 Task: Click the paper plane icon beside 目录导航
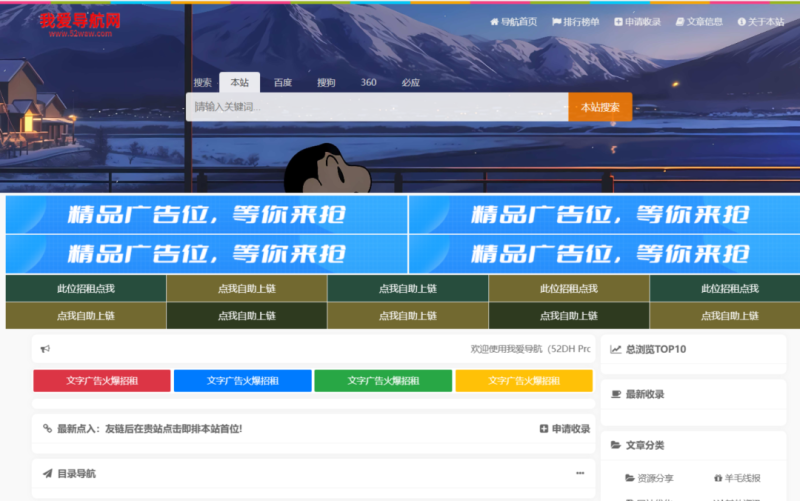[47, 473]
